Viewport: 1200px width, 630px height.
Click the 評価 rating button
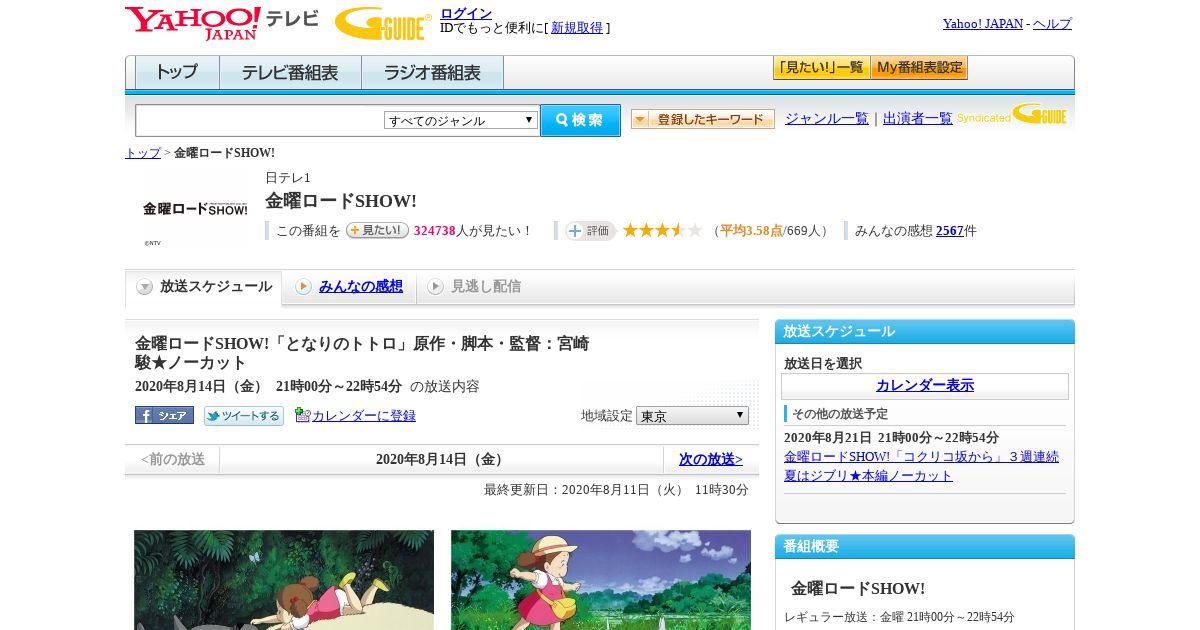tap(590, 231)
